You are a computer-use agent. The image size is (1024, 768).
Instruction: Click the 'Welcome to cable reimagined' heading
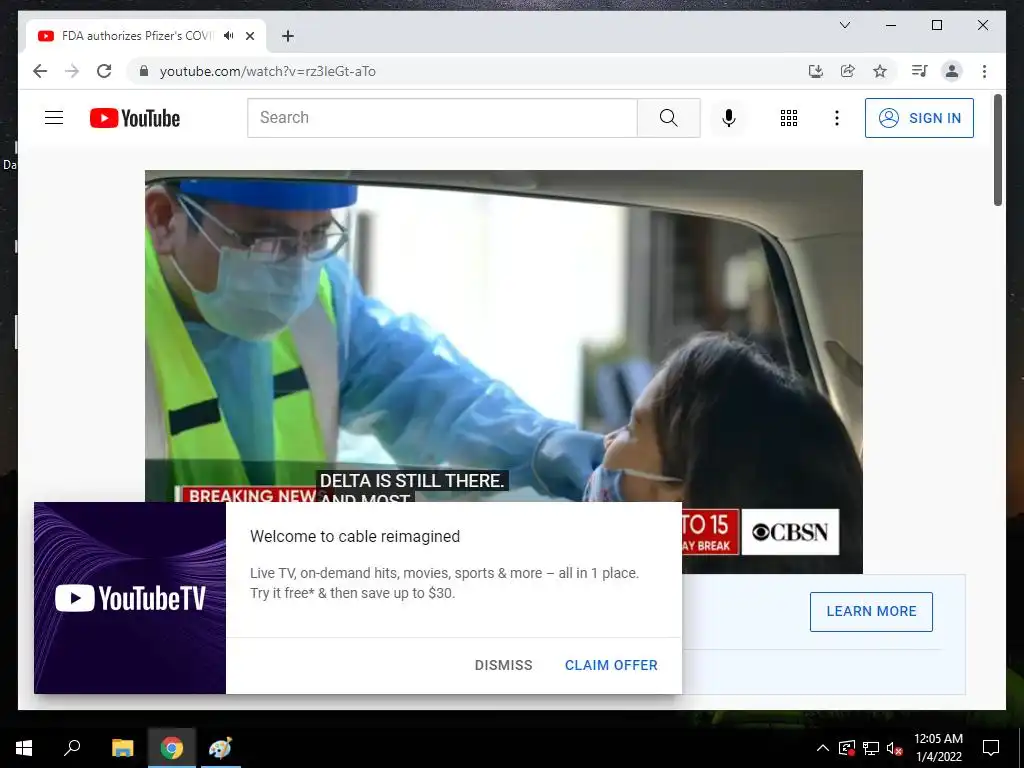coord(355,536)
